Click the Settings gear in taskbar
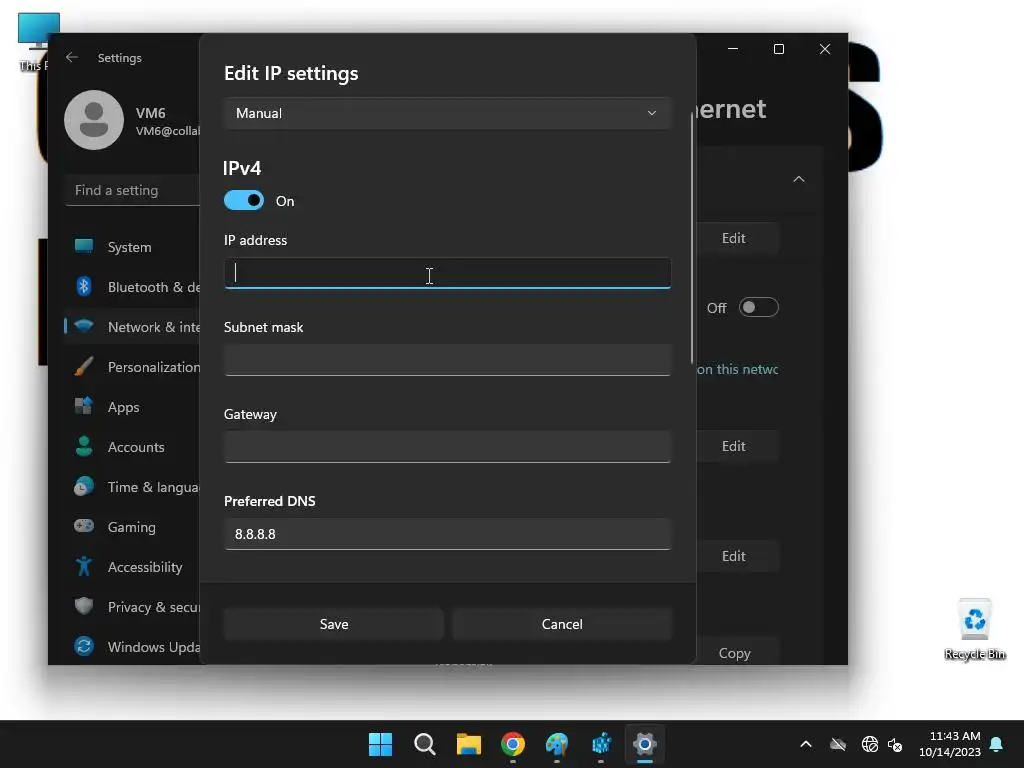 (645, 744)
